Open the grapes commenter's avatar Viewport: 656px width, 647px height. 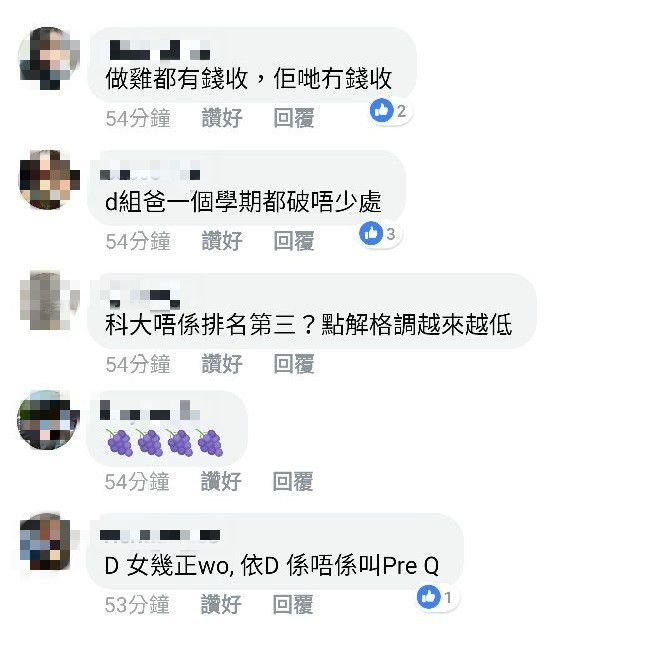coord(49,420)
